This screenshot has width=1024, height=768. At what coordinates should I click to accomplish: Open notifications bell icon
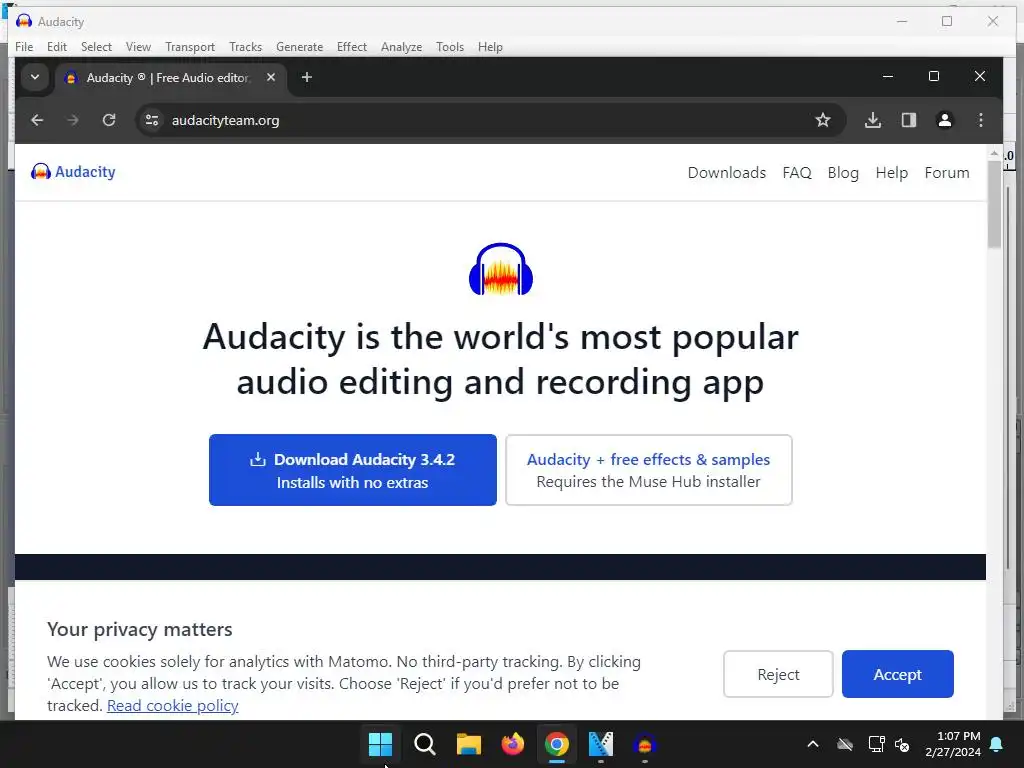997,744
